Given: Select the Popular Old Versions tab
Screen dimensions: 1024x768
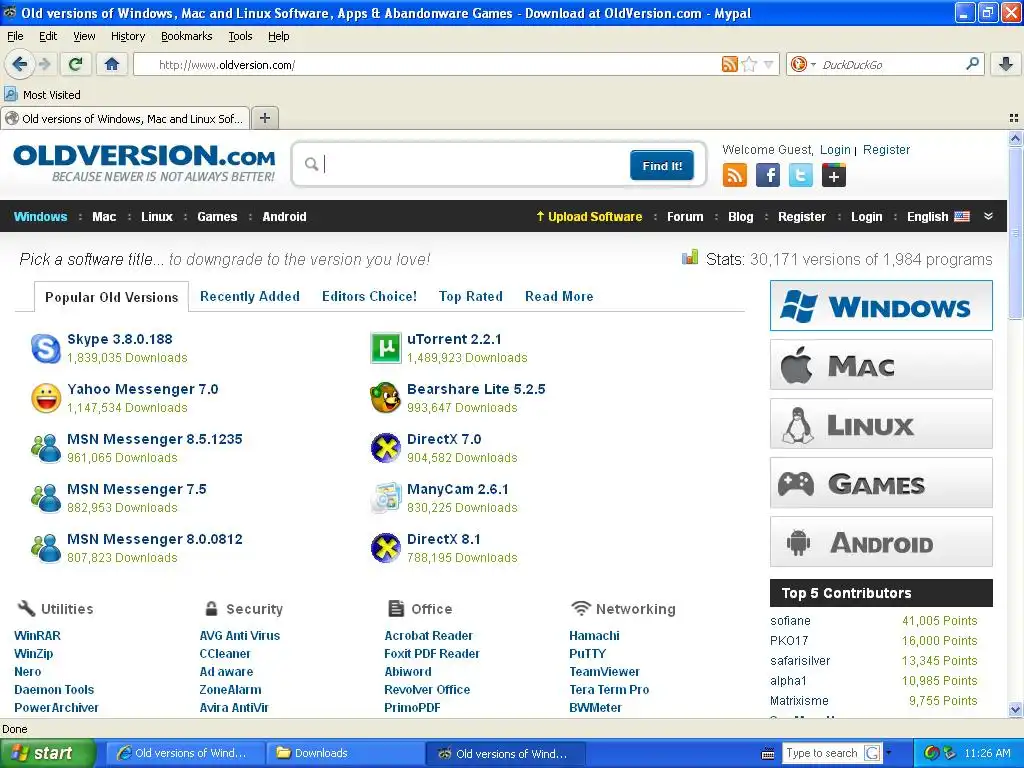Looking at the screenshot, I should click(x=112, y=297).
